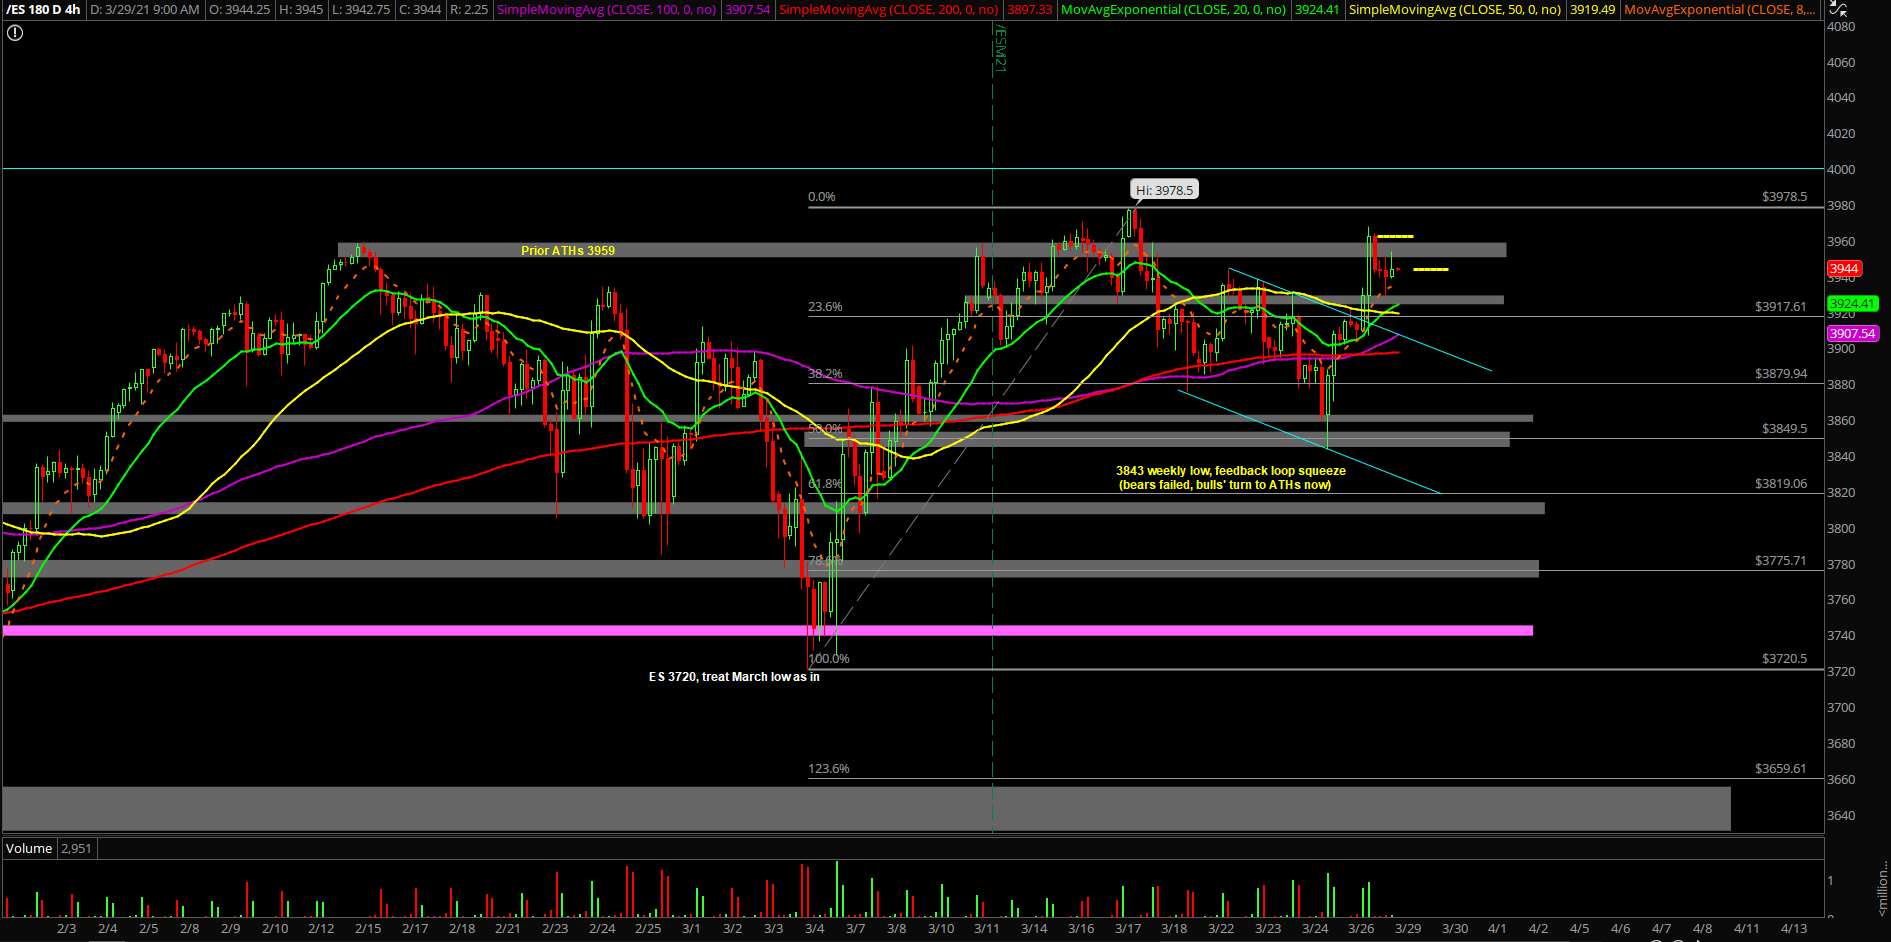The image size is (1891, 942).
Task: Open the MovAvgExponential 20 study label
Action: coord(1173,10)
